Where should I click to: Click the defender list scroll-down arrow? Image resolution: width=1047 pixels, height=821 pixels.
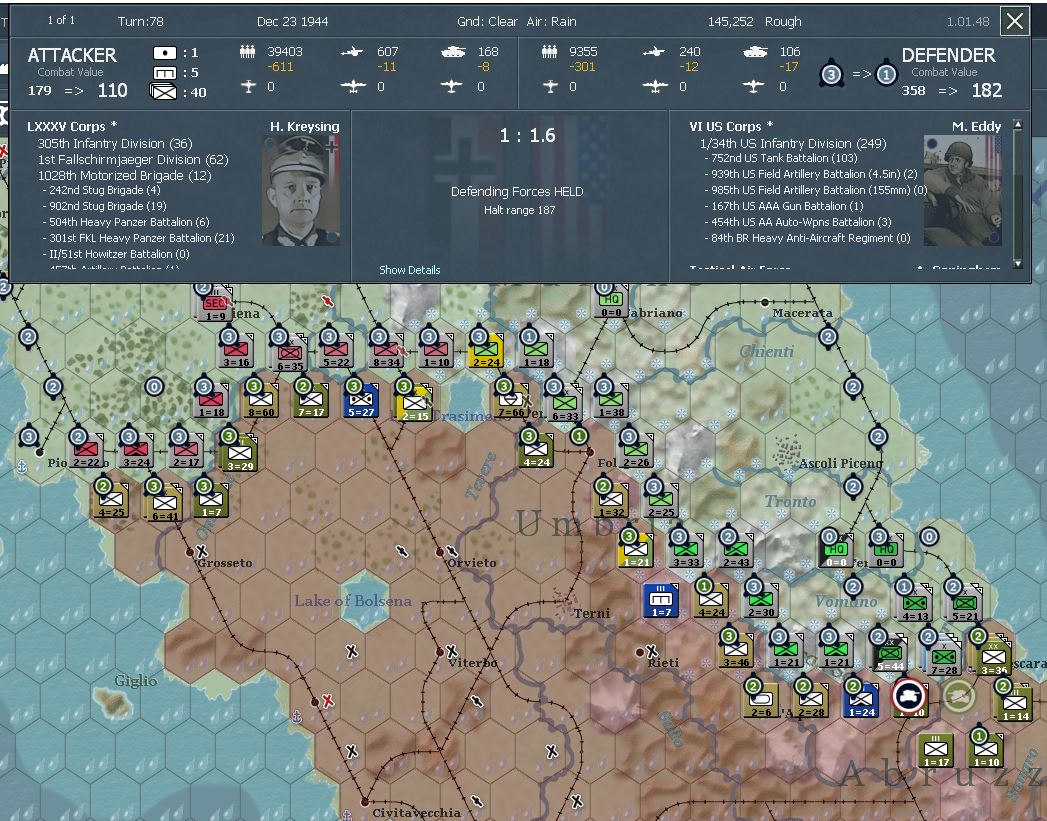pyautogui.click(x=1017, y=264)
